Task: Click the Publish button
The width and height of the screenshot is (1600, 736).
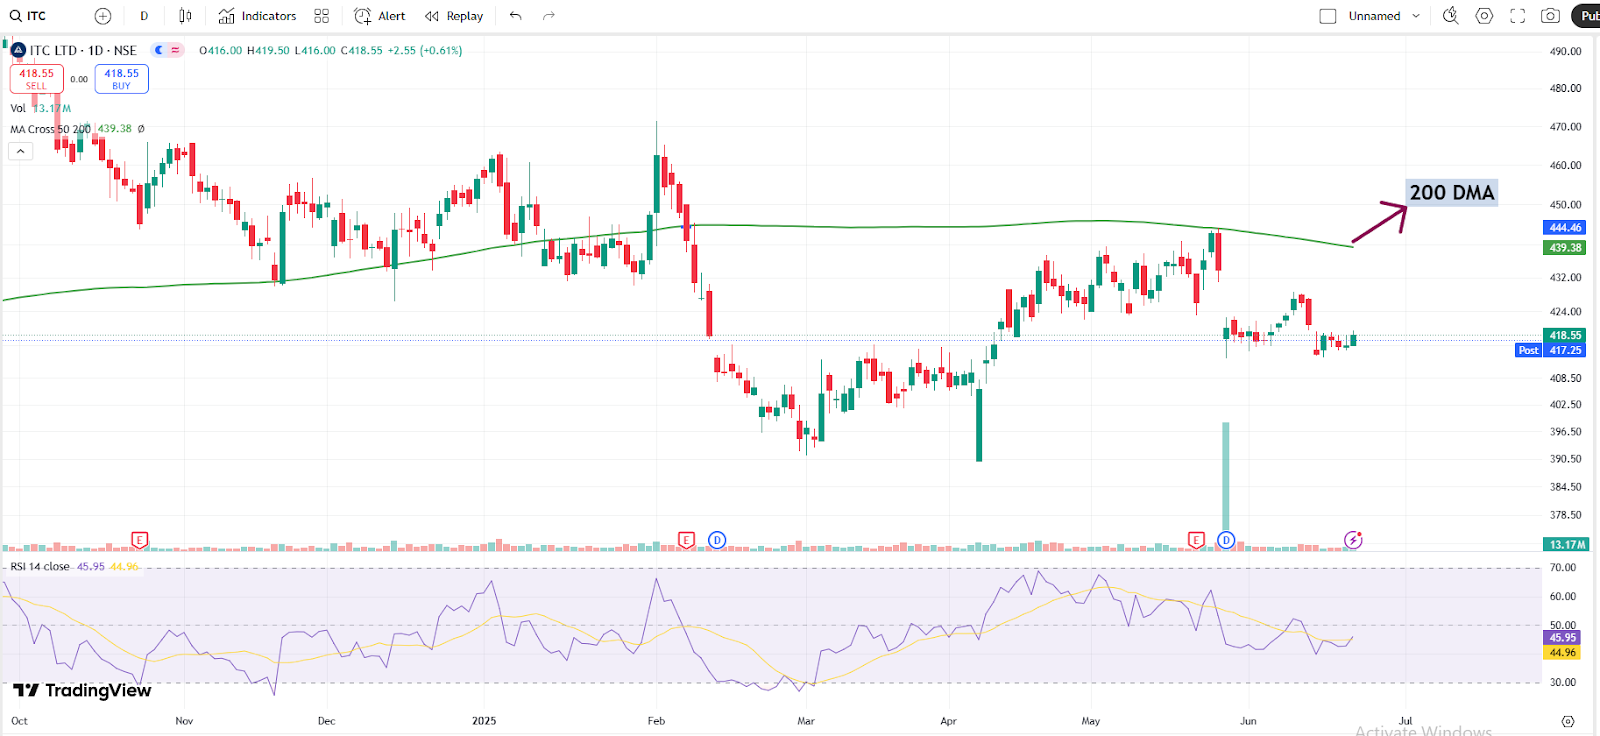Action: point(1587,16)
